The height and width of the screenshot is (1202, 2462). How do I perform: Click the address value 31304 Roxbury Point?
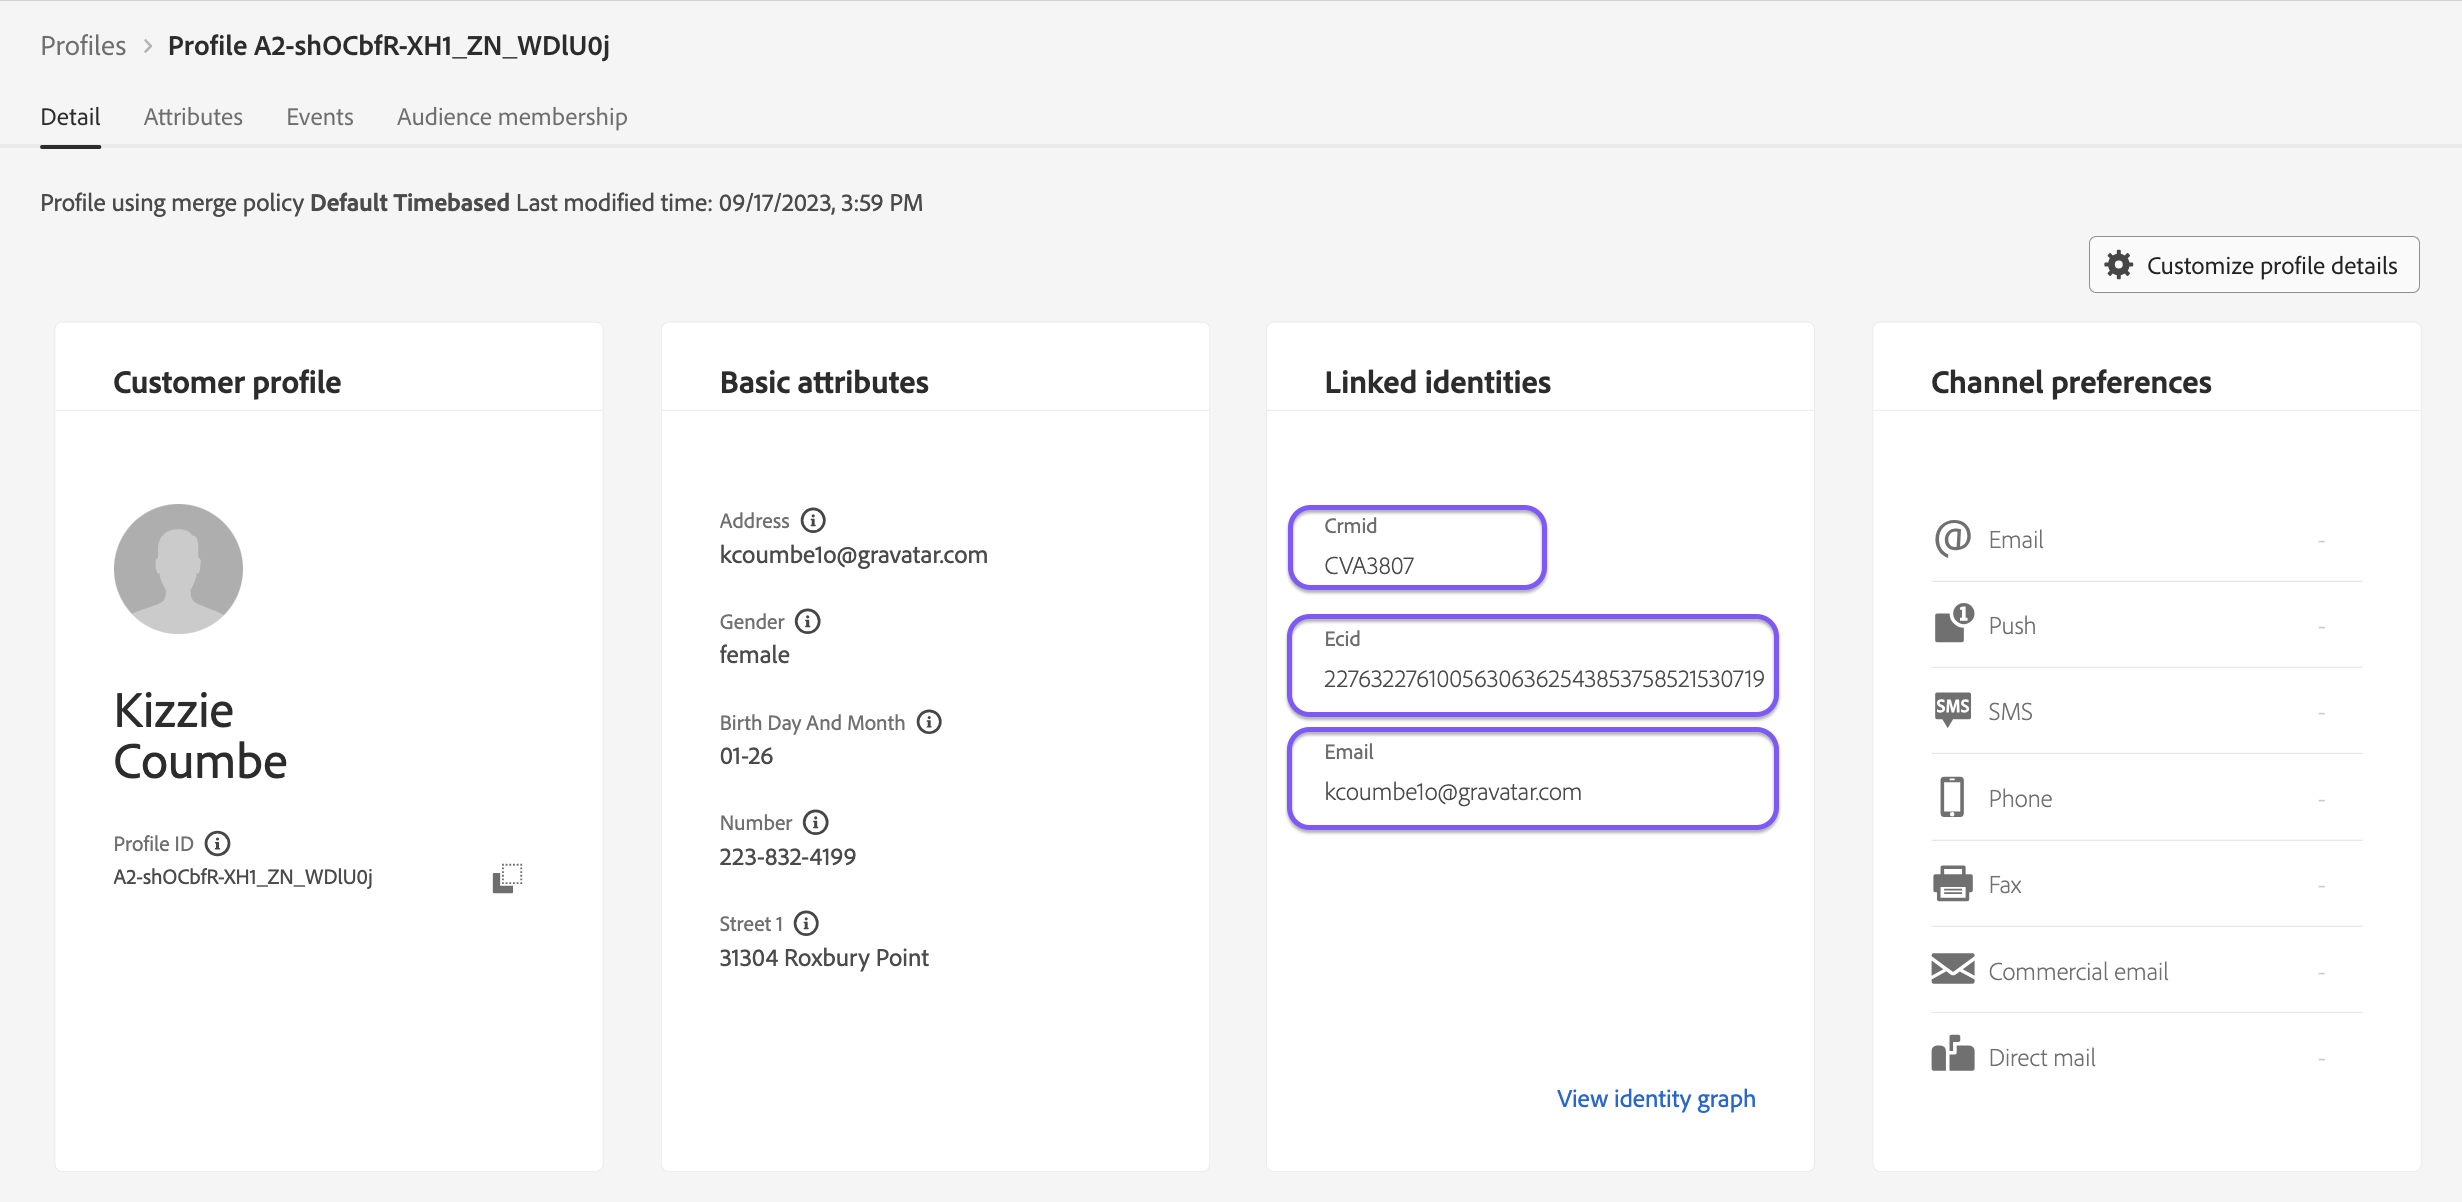coord(824,958)
